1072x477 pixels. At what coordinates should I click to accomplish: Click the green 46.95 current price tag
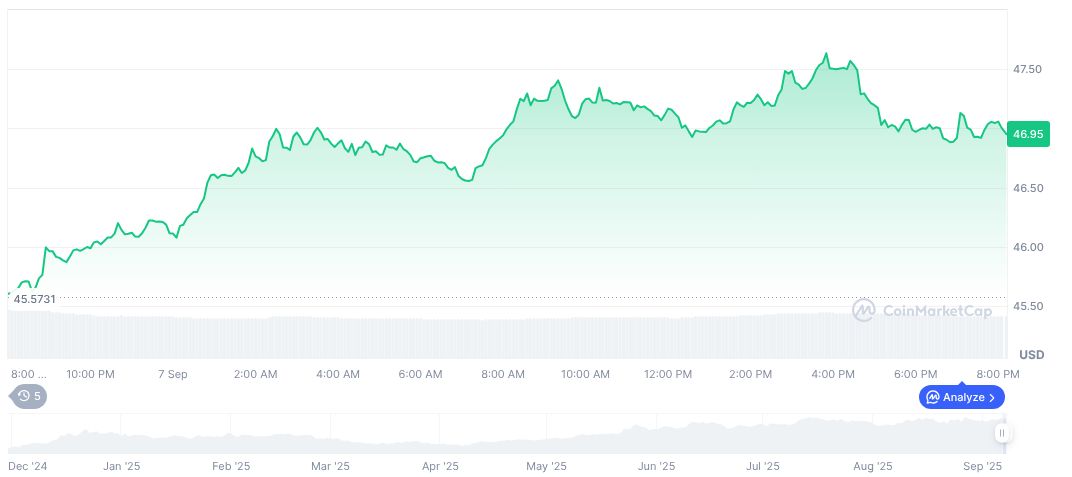(x=1028, y=134)
